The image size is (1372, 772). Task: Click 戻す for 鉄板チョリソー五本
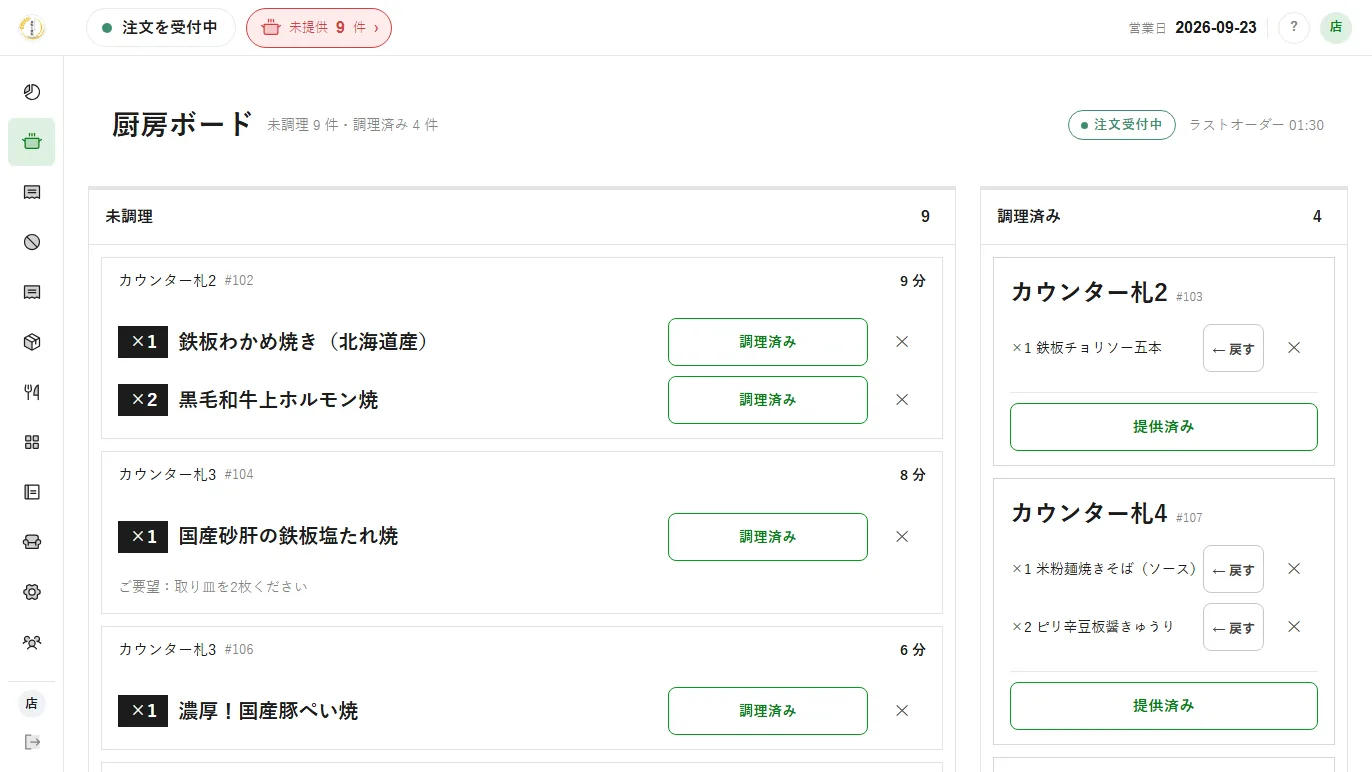pos(1233,348)
